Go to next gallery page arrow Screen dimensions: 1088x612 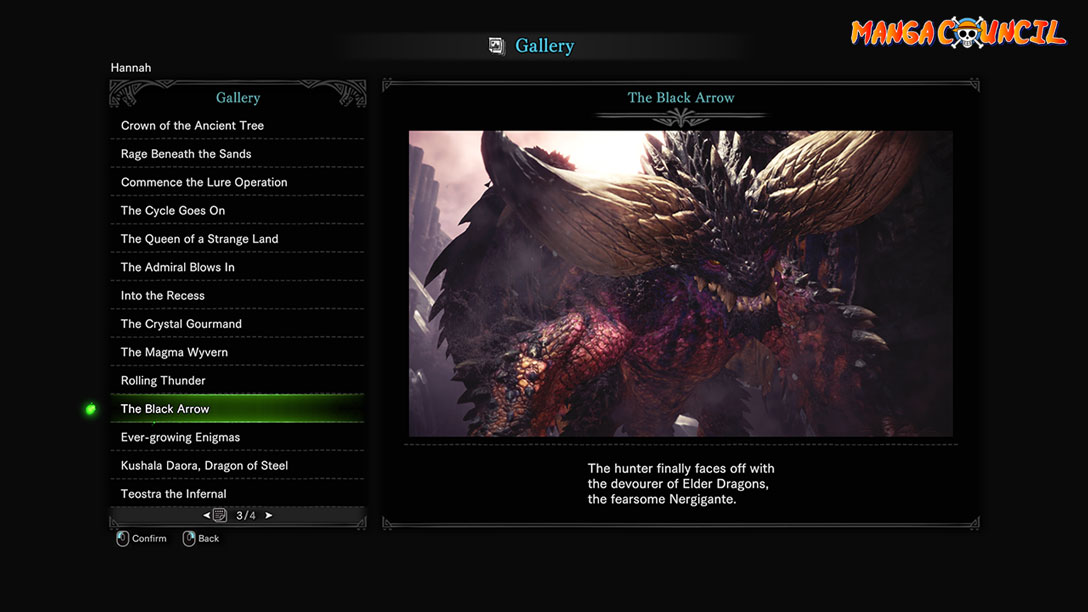pos(269,516)
